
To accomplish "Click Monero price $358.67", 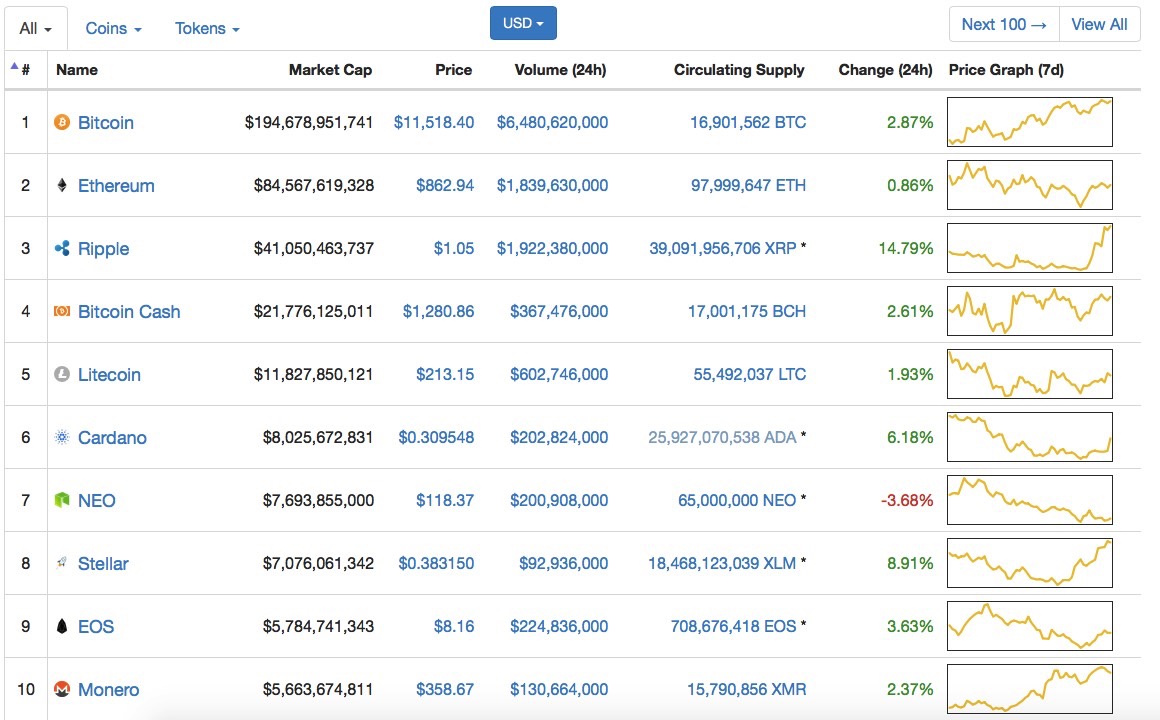I will click(x=445, y=689).
